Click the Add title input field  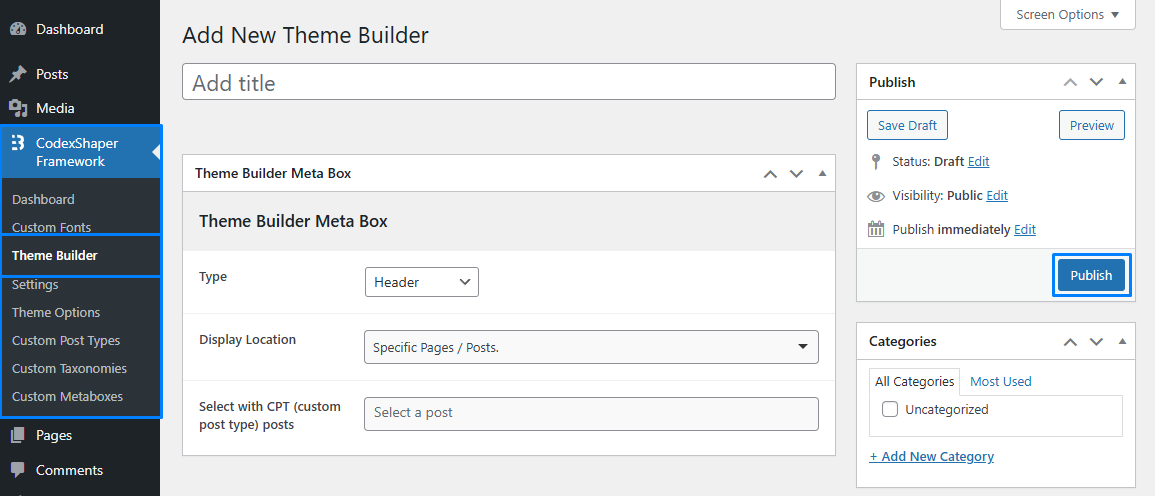pyautogui.click(x=509, y=82)
